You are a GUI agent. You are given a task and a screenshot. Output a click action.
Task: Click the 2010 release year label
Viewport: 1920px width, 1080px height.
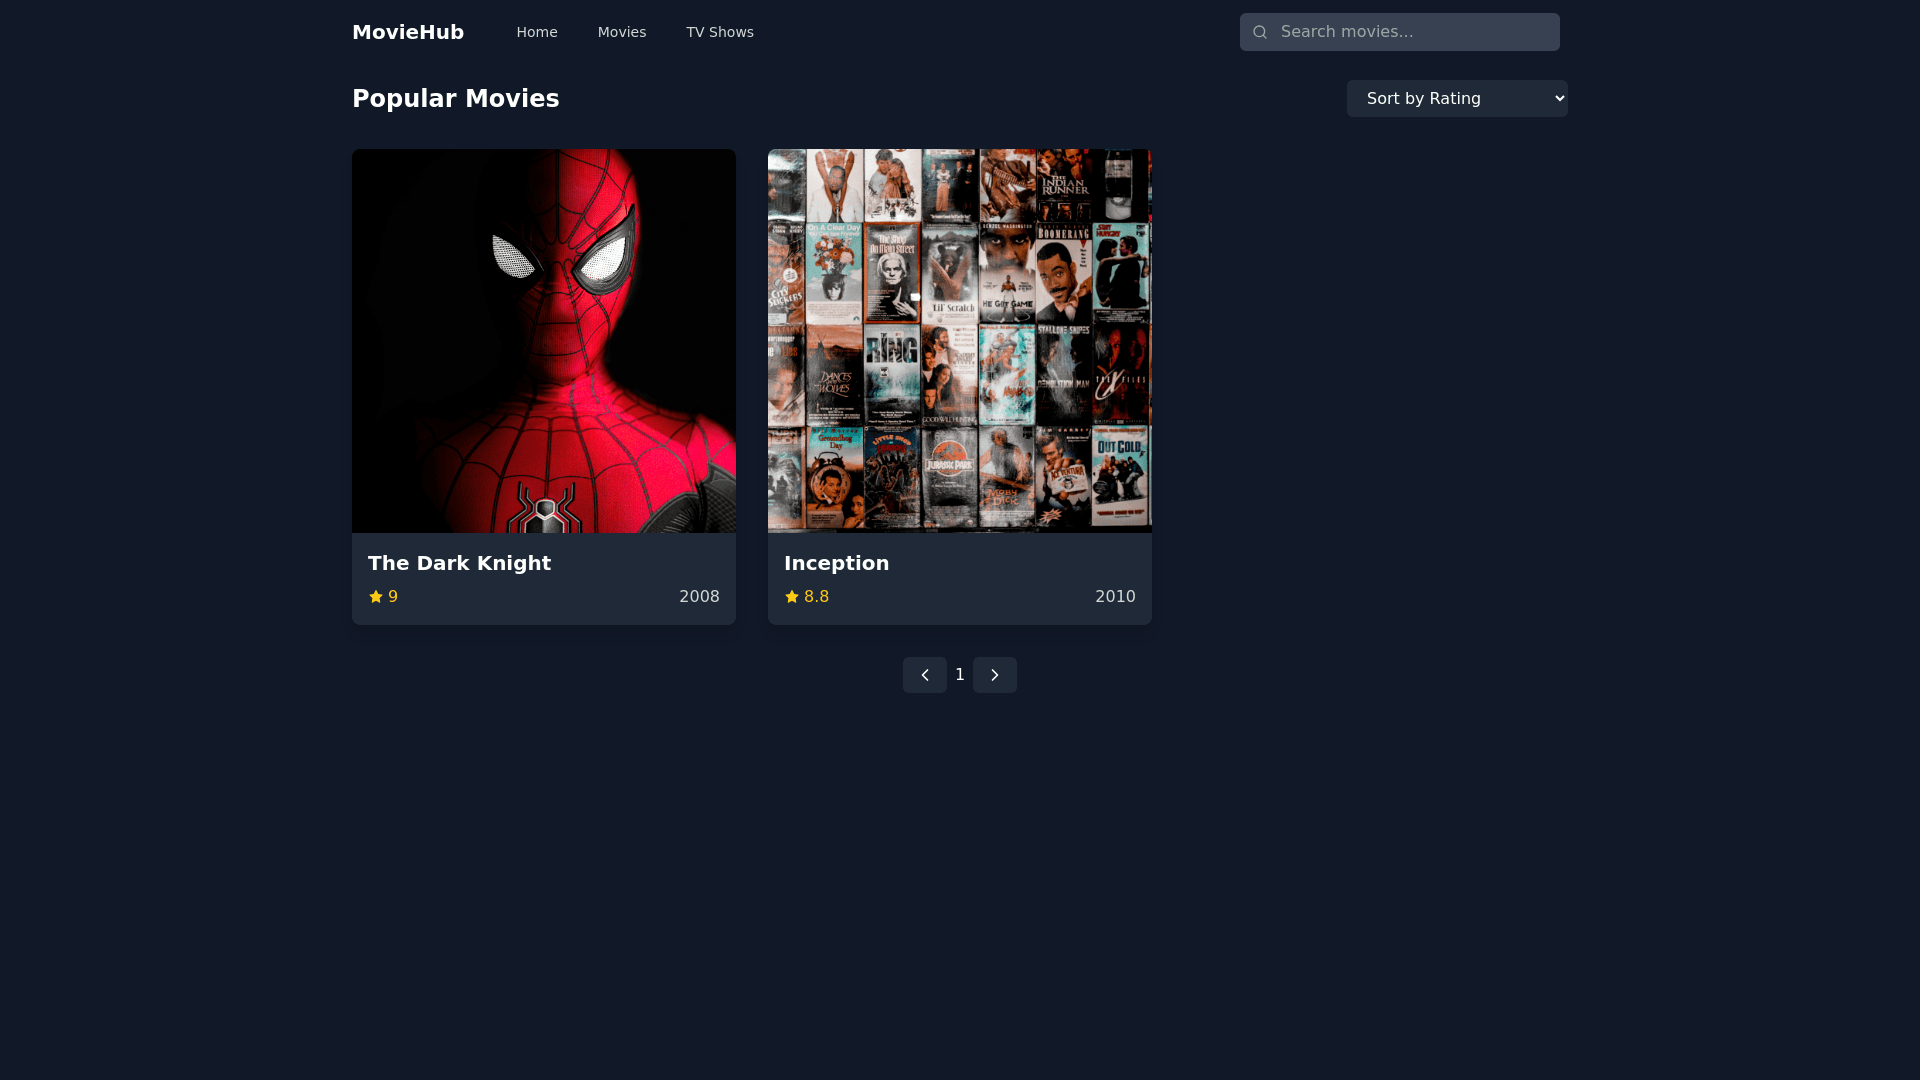click(x=1115, y=597)
